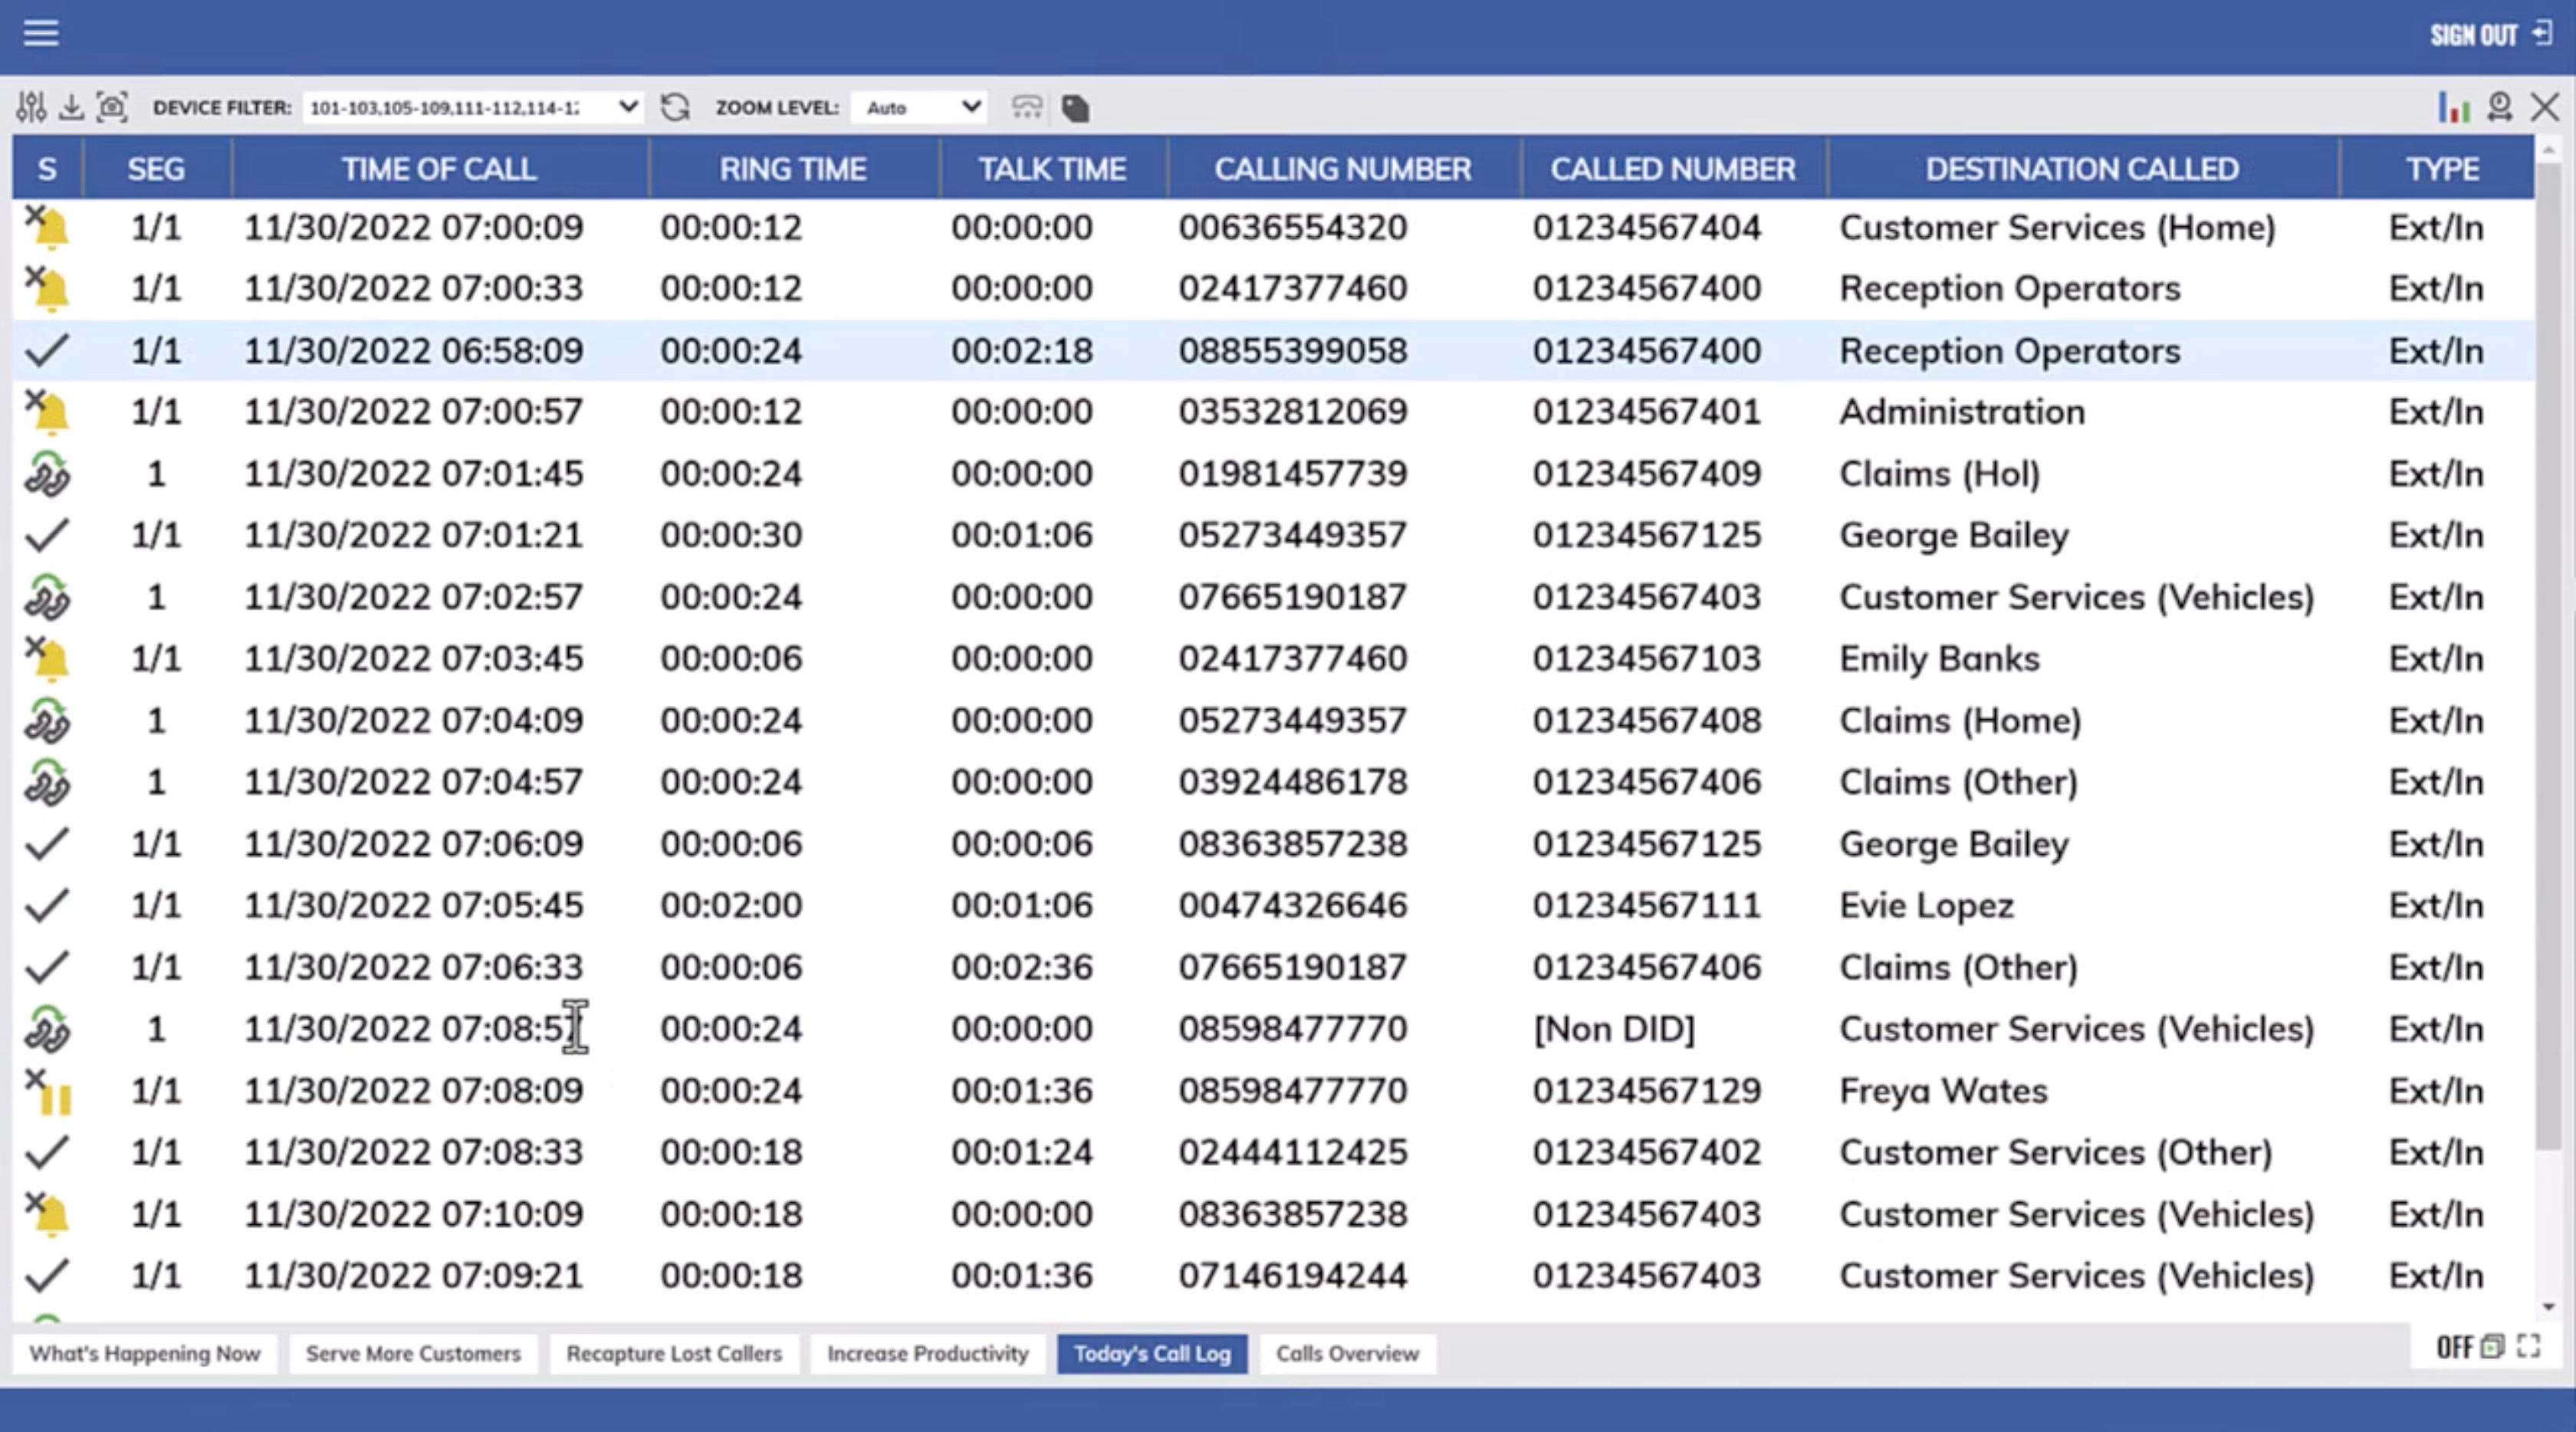Image resolution: width=2576 pixels, height=1432 pixels.
Task: Switch to Calls Overview tab
Action: click(1347, 1354)
